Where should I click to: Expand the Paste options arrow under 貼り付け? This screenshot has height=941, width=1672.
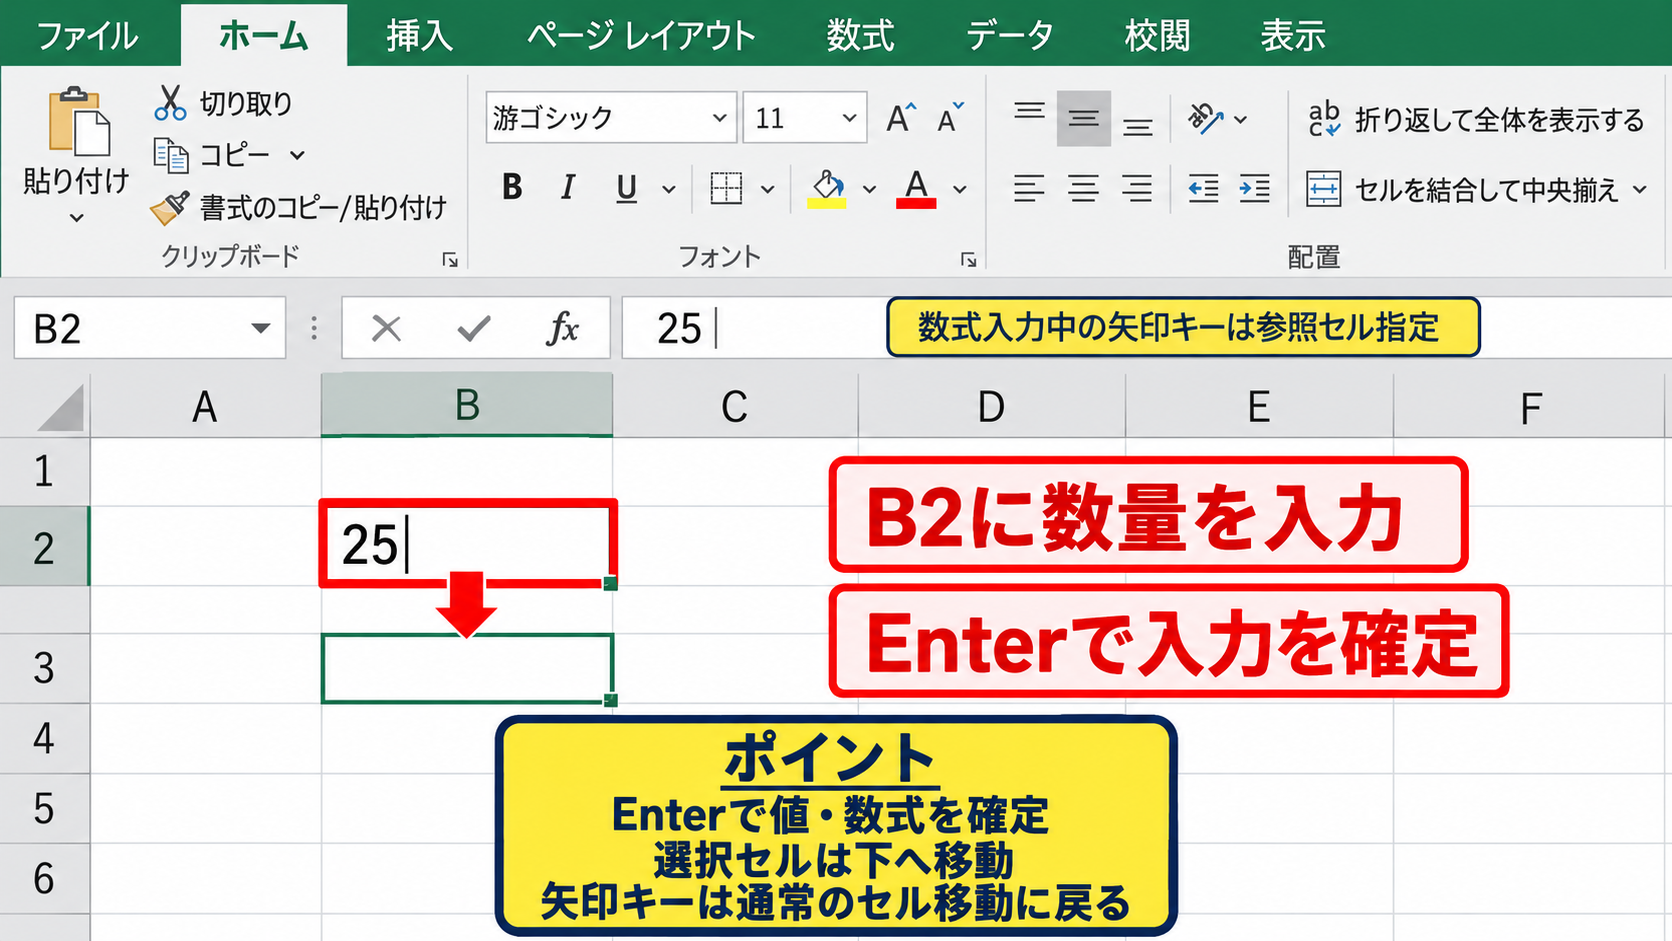[x=76, y=218]
